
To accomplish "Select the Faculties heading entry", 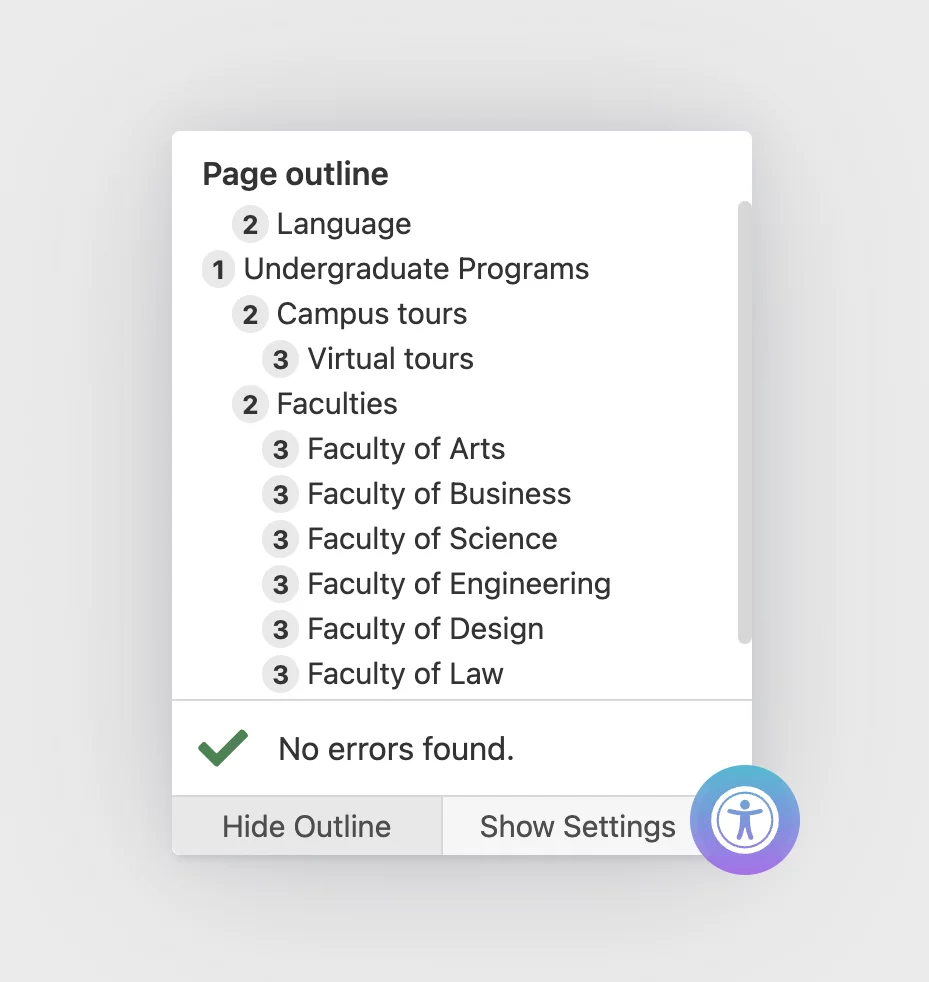I will pyautogui.click(x=337, y=404).
